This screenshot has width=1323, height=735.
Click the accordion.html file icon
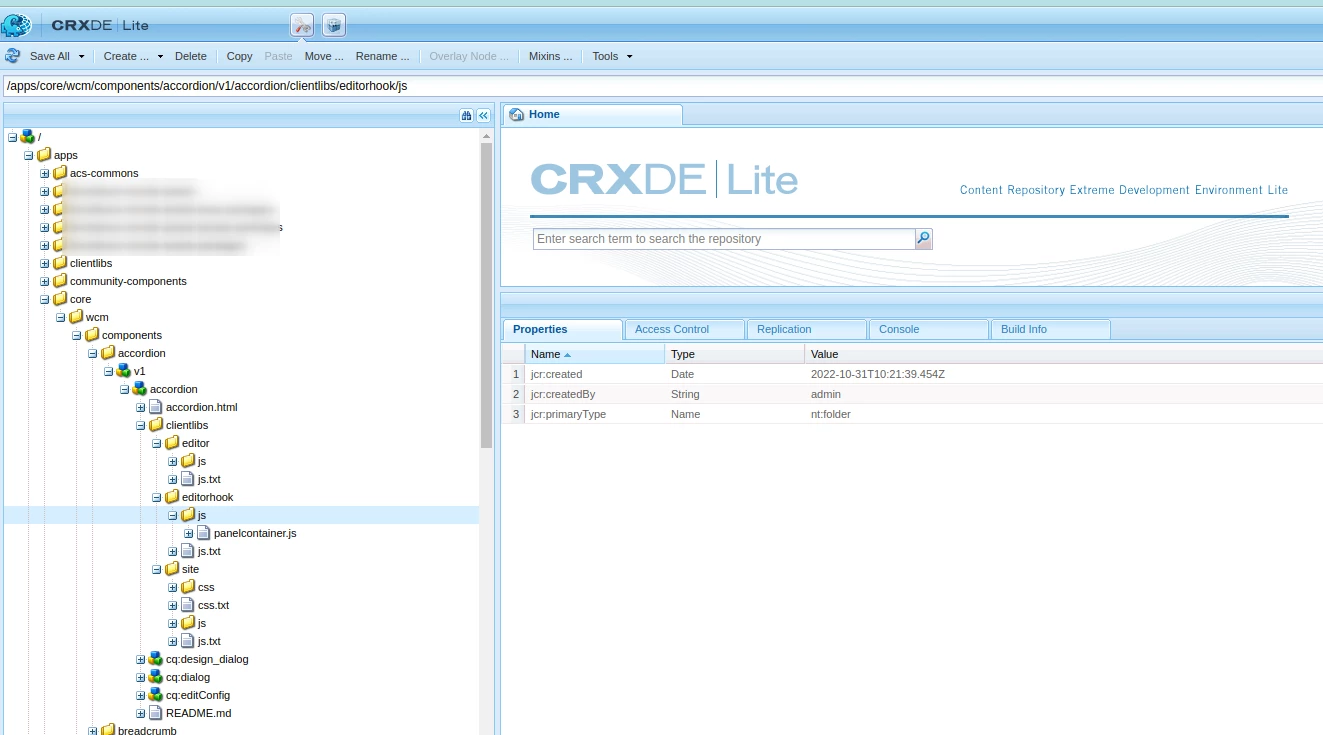(155, 407)
